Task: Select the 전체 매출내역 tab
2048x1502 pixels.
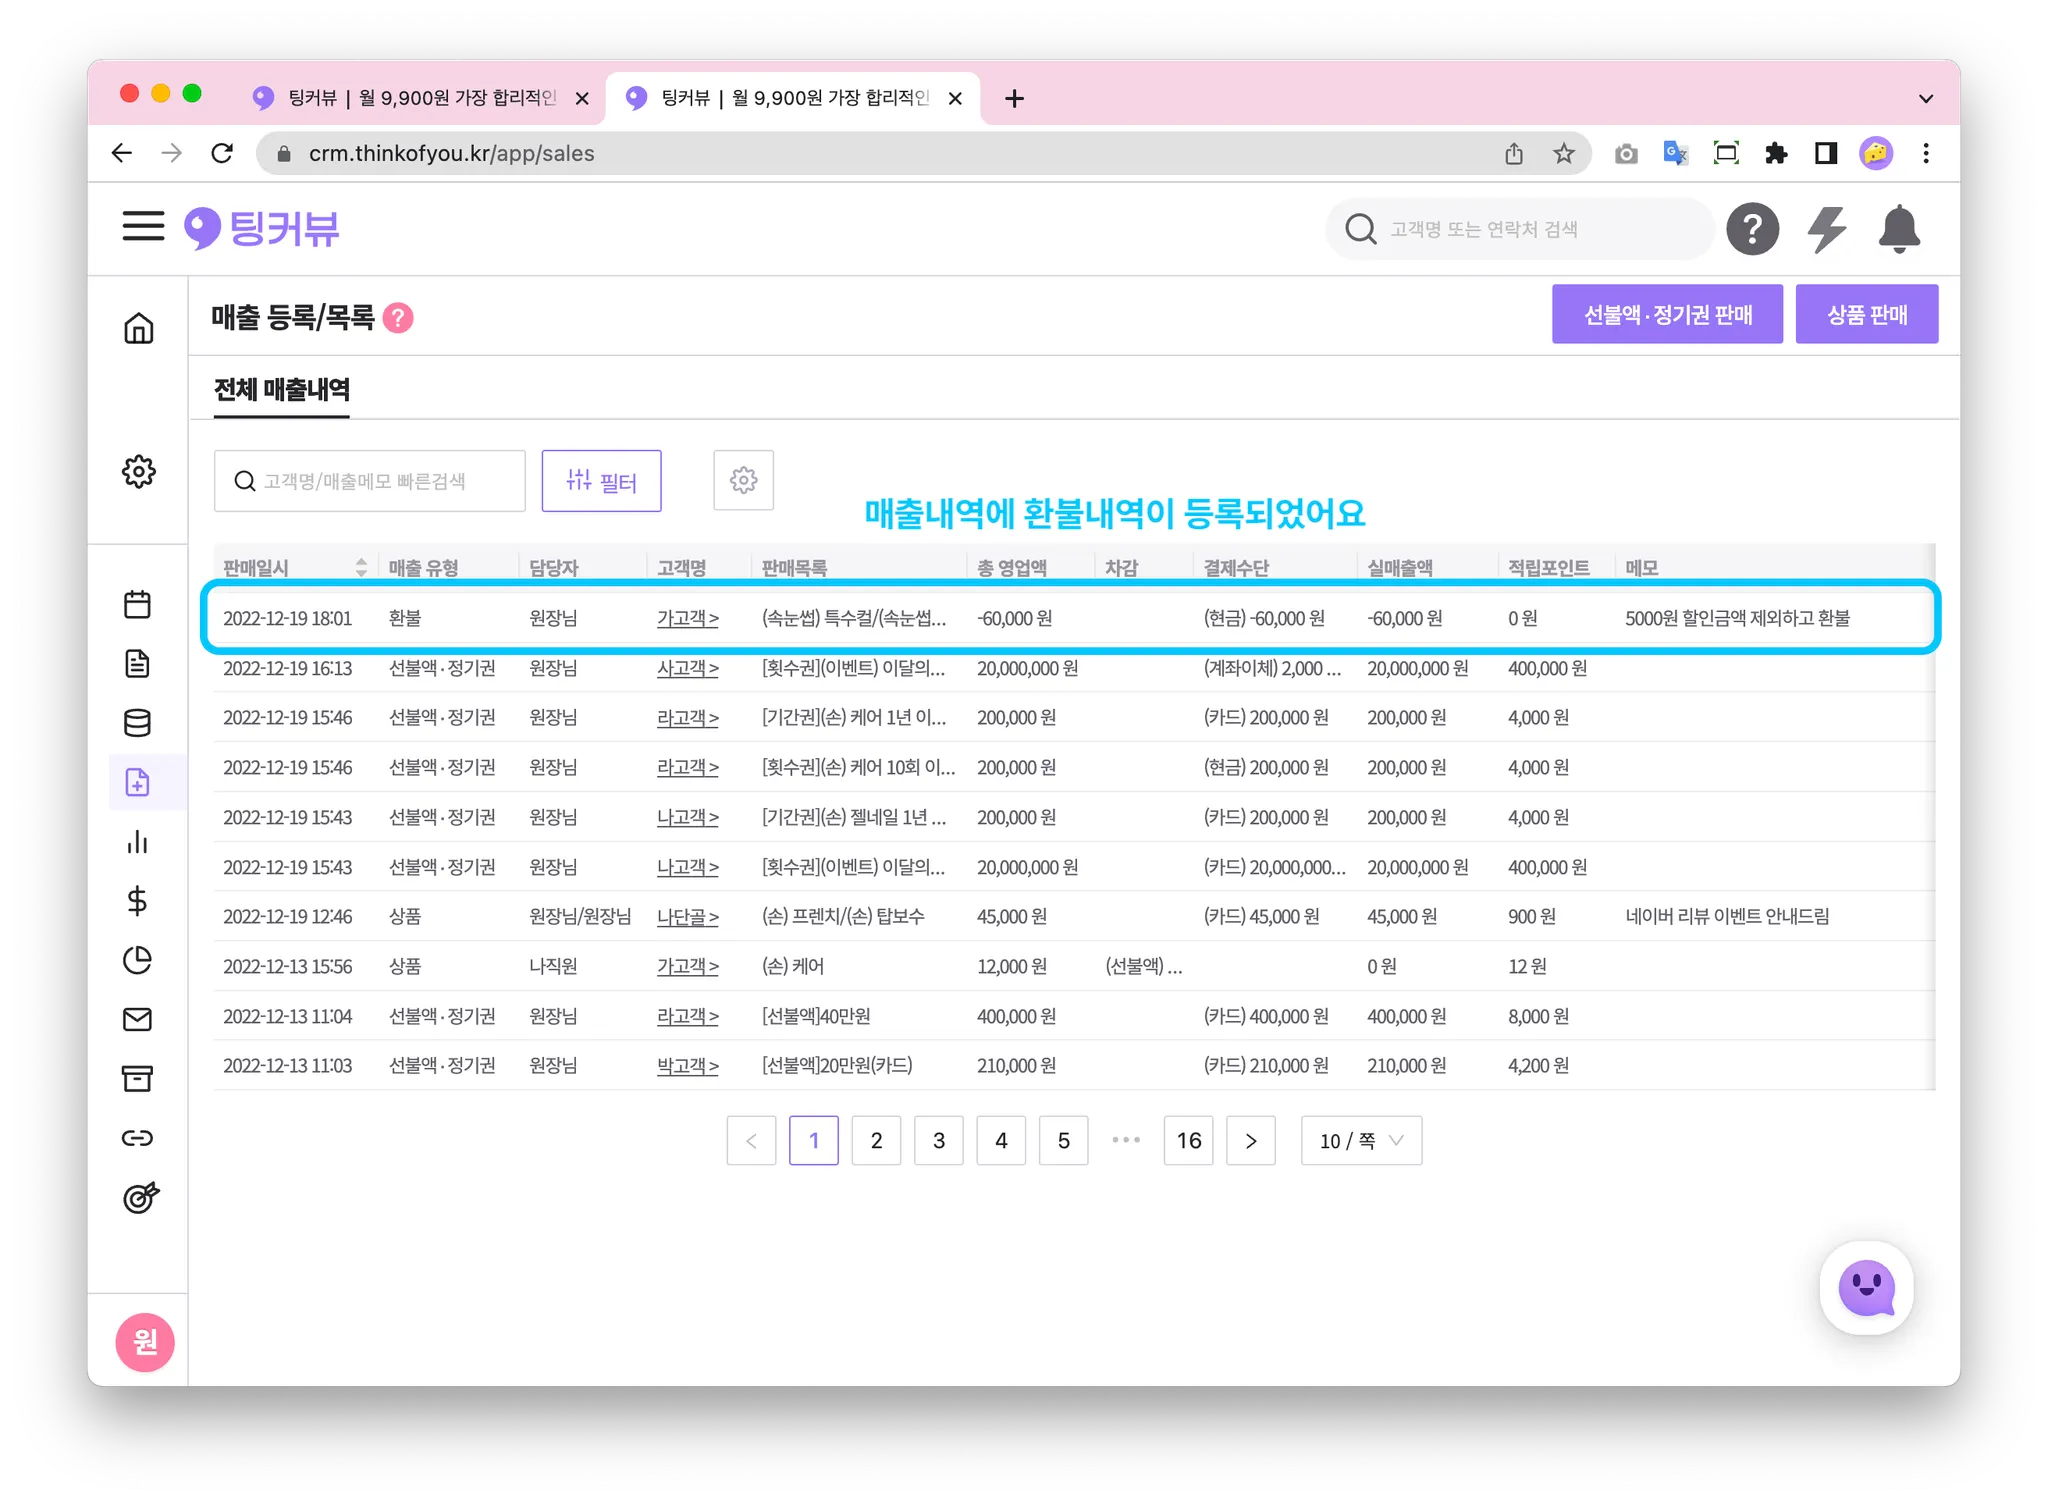Action: coord(282,390)
